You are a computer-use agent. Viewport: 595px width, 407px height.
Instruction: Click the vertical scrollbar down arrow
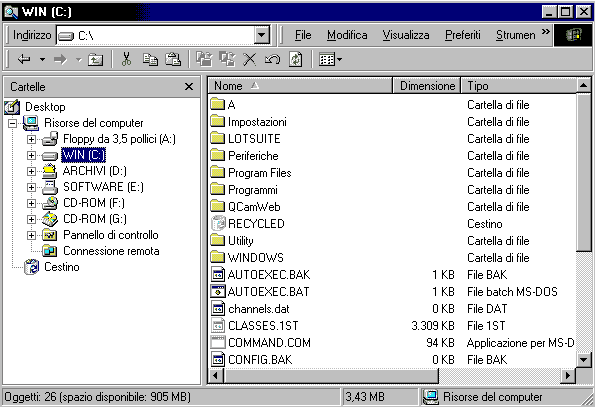[583, 359]
